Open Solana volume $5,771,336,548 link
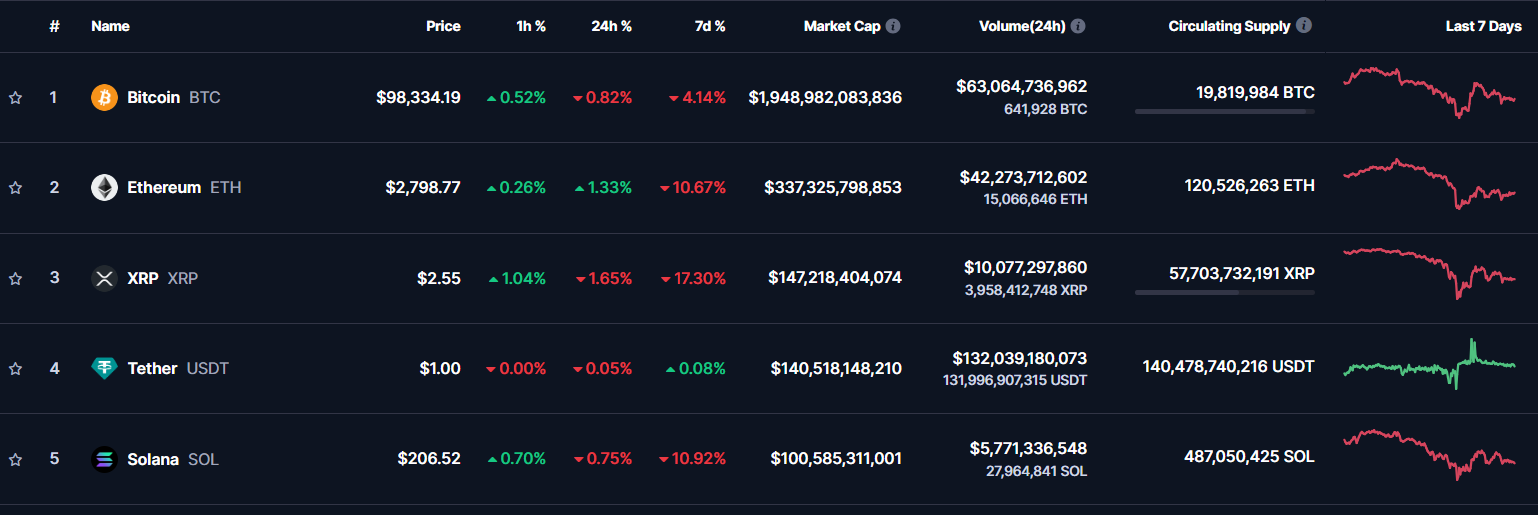 [x=1028, y=448]
